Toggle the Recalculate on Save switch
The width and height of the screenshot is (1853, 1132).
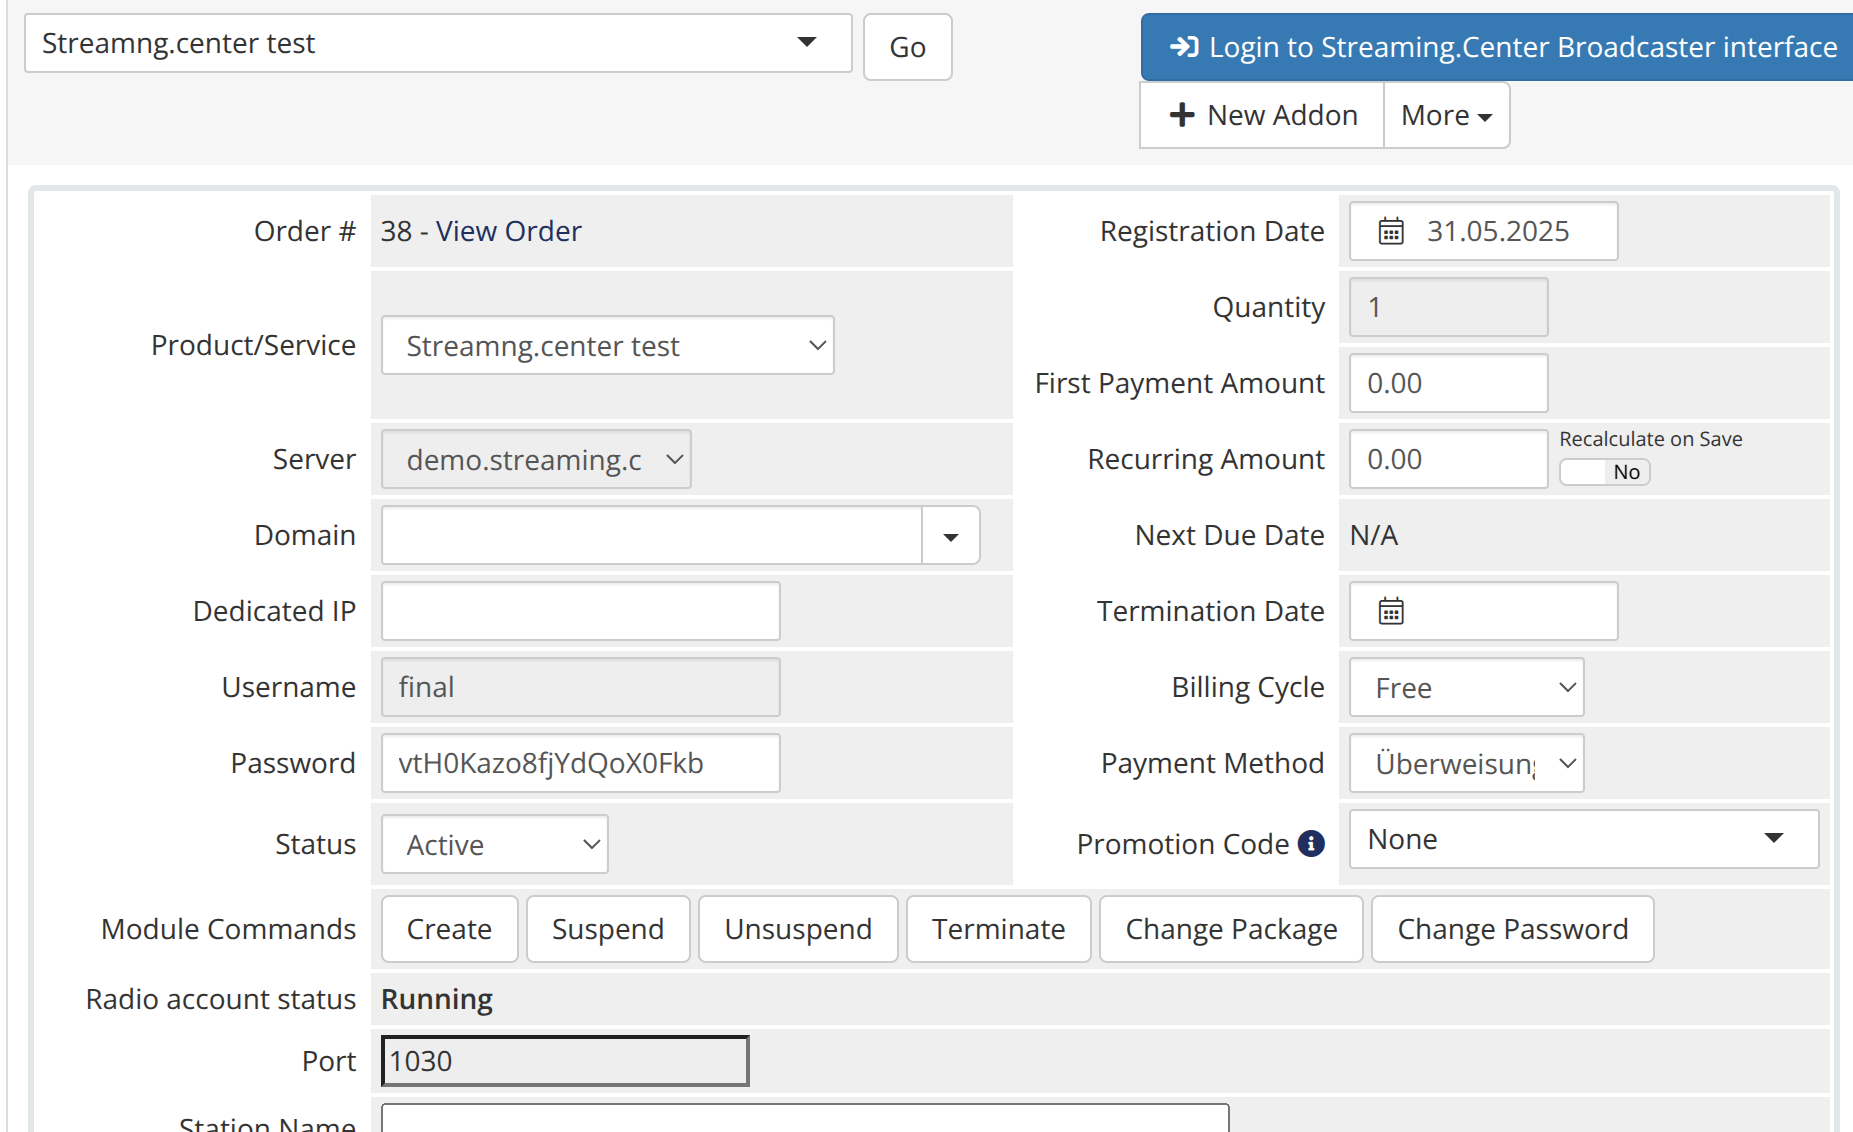[x=1604, y=472]
